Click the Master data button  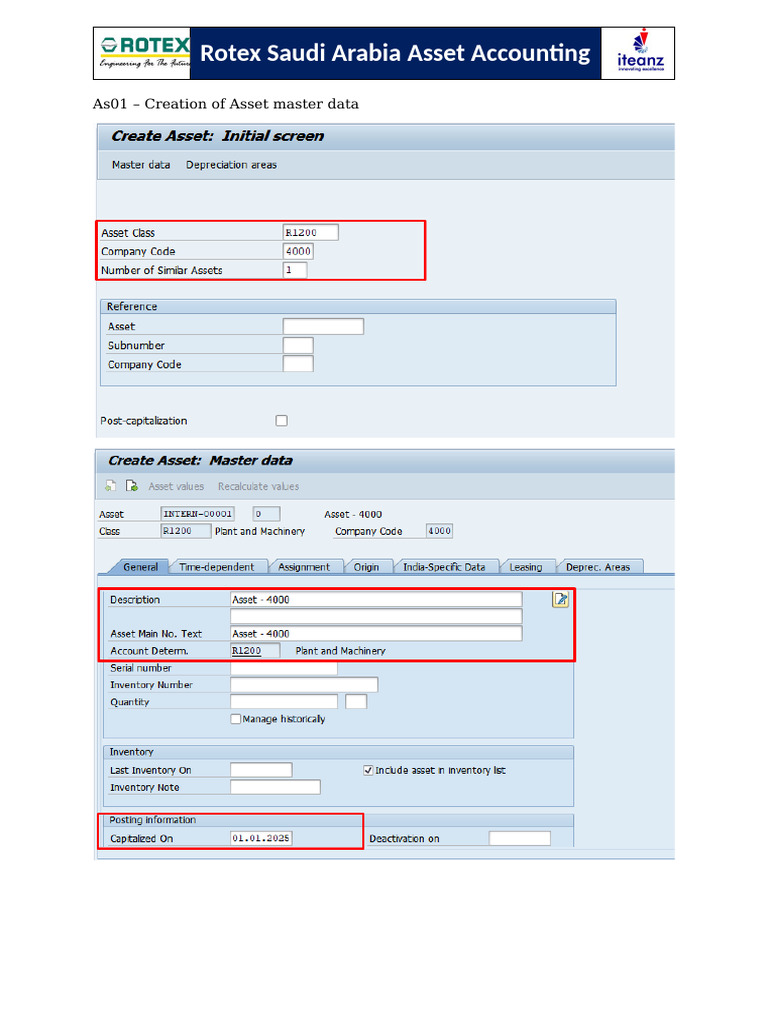click(x=141, y=165)
